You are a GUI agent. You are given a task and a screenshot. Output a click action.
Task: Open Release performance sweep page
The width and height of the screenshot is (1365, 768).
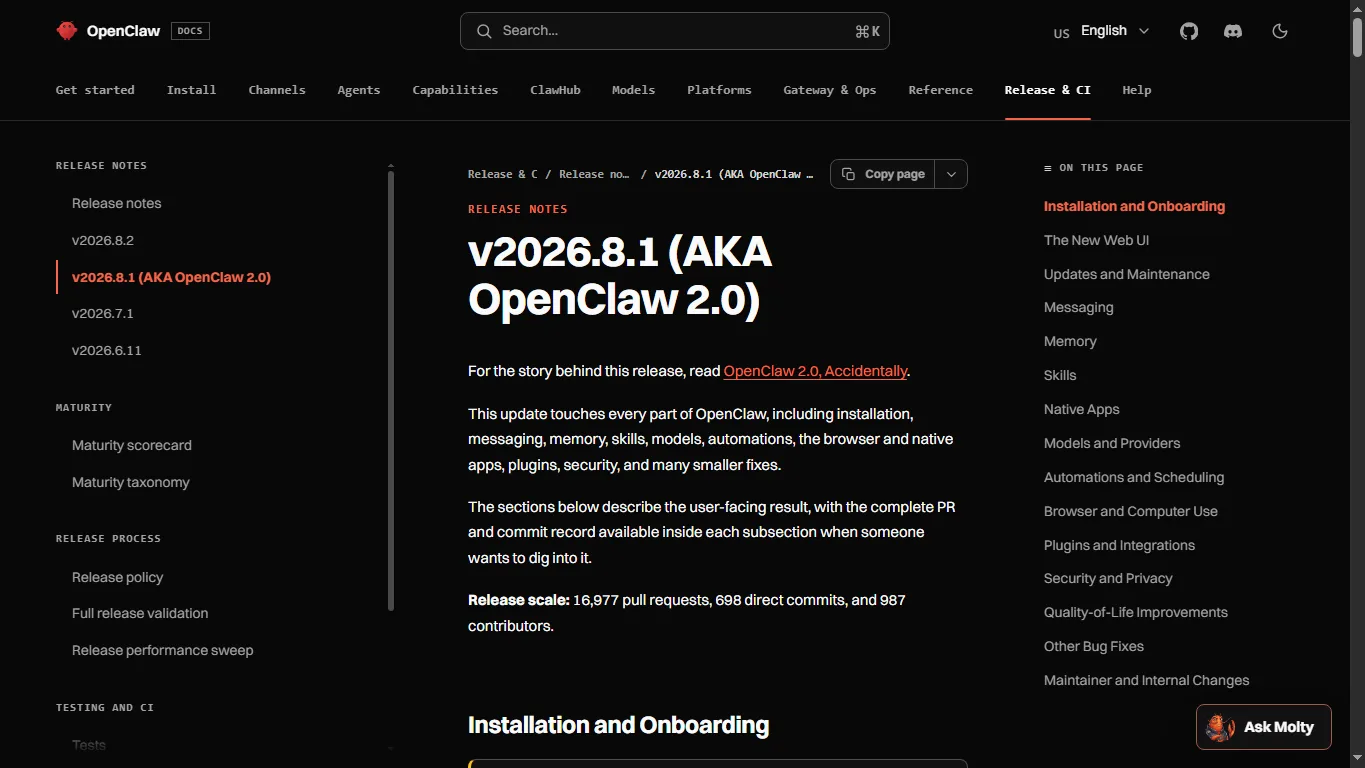click(x=163, y=650)
